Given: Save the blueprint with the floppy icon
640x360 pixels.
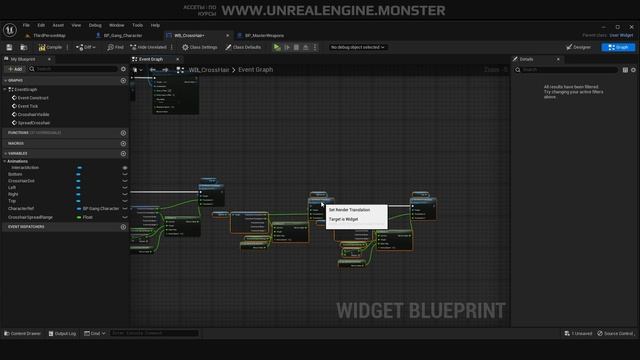Looking at the screenshot, I should coord(9,47).
